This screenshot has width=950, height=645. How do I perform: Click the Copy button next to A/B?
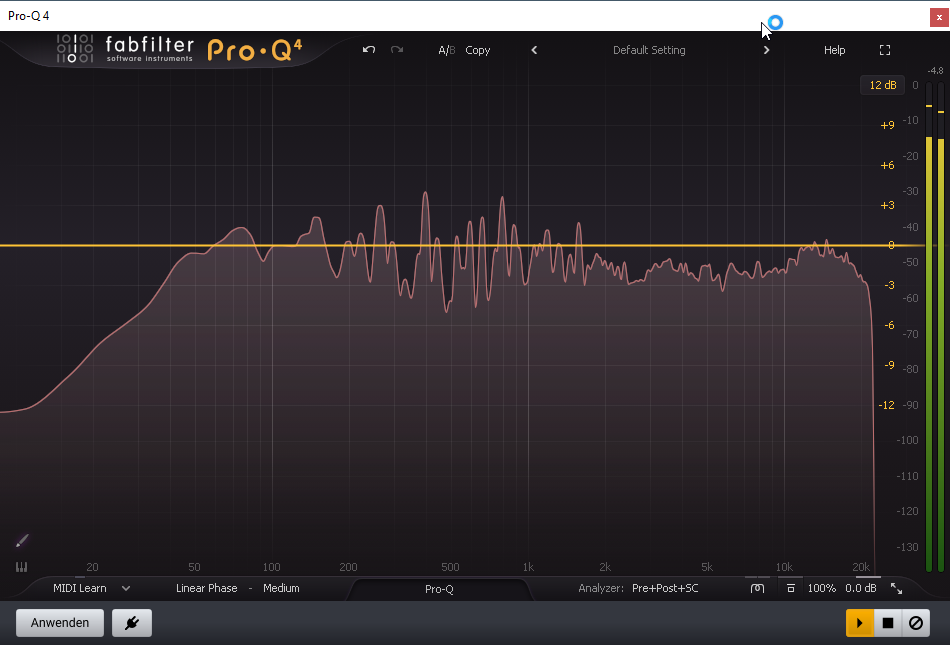click(478, 50)
